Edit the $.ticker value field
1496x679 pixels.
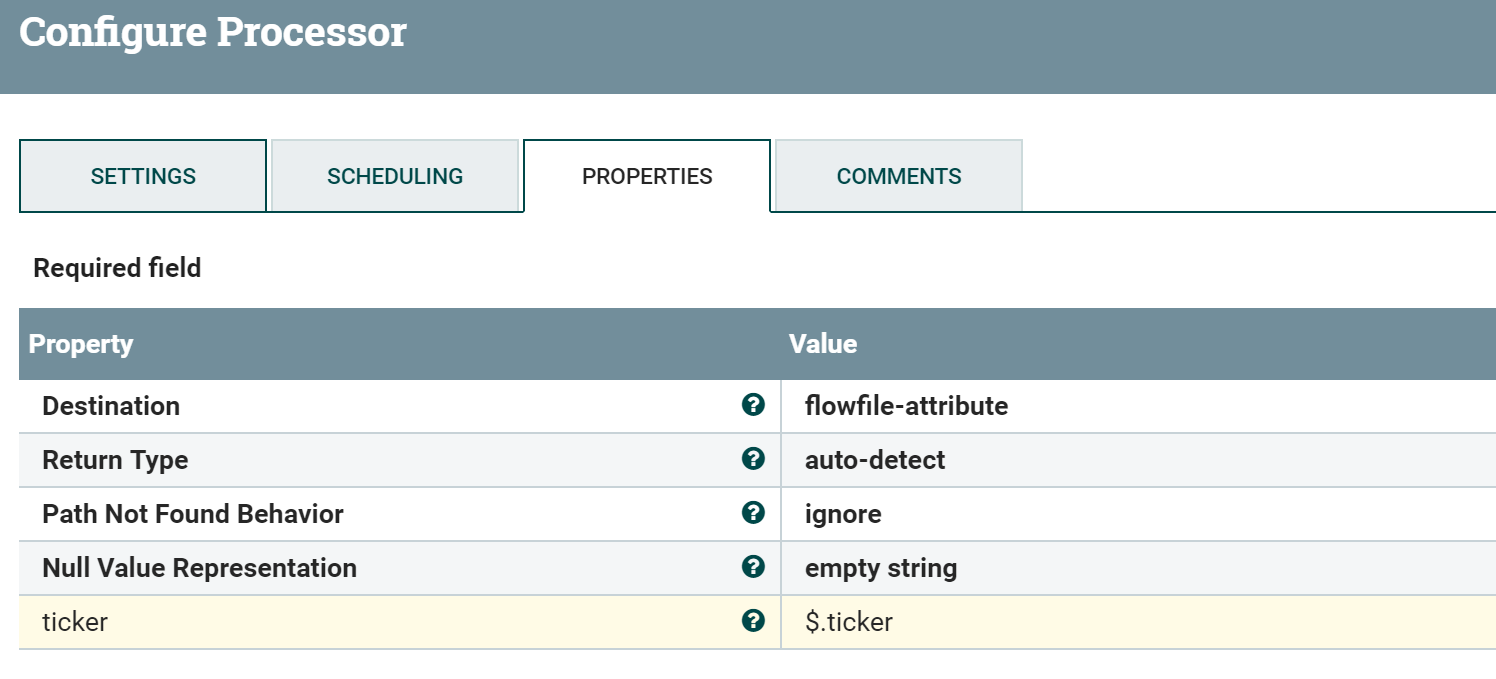[849, 621]
